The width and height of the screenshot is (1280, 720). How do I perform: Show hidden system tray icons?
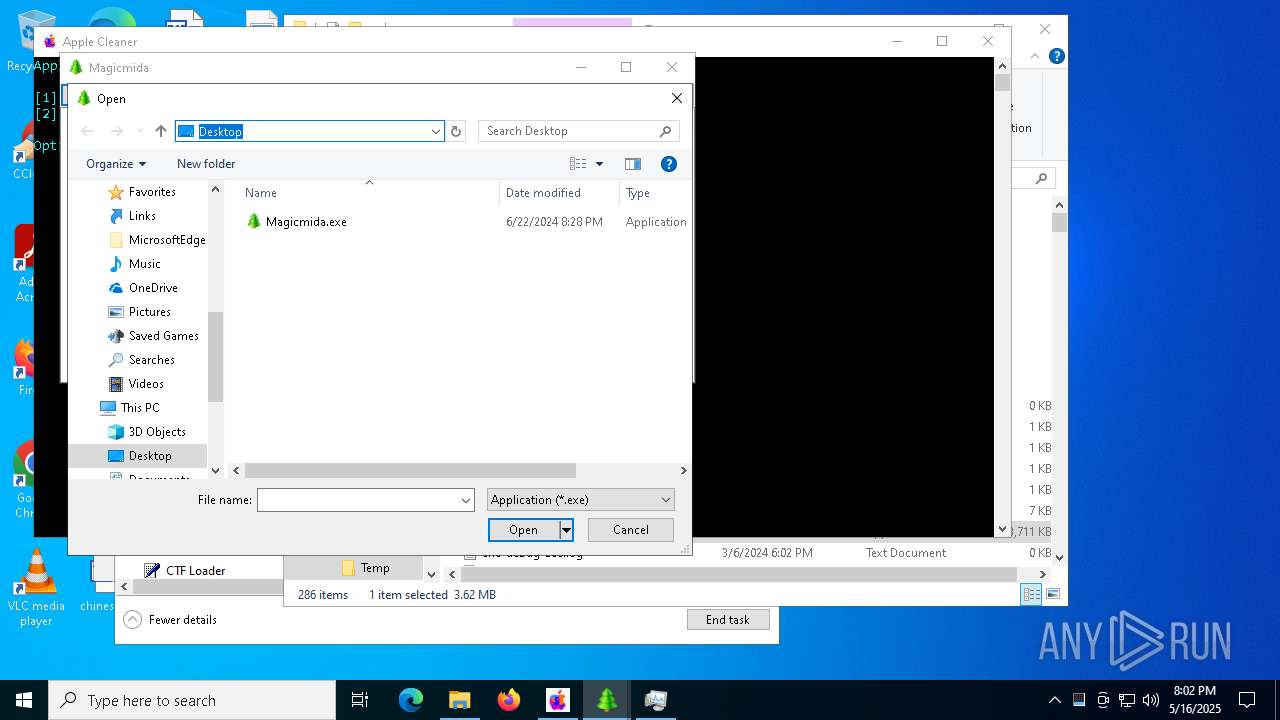(x=1054, y=700)
